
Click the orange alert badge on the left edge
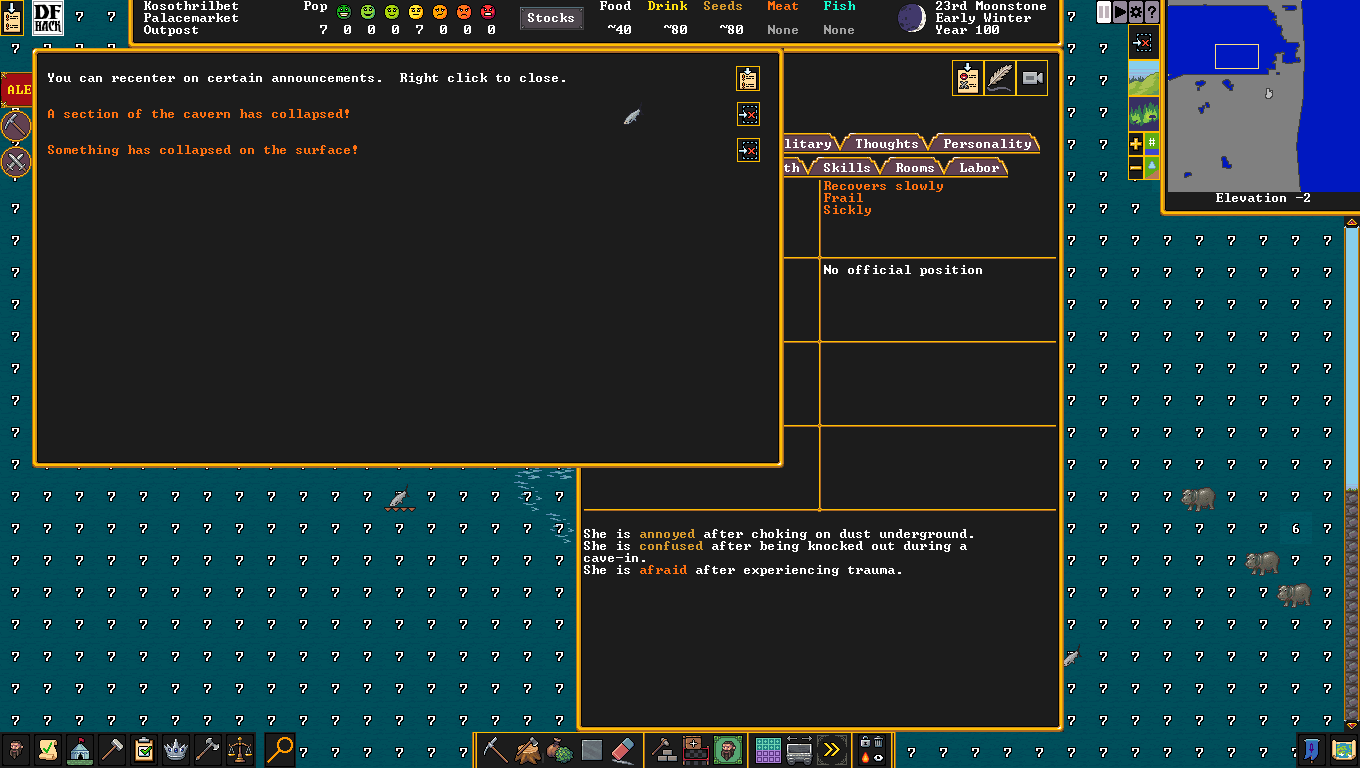point(17,89)
